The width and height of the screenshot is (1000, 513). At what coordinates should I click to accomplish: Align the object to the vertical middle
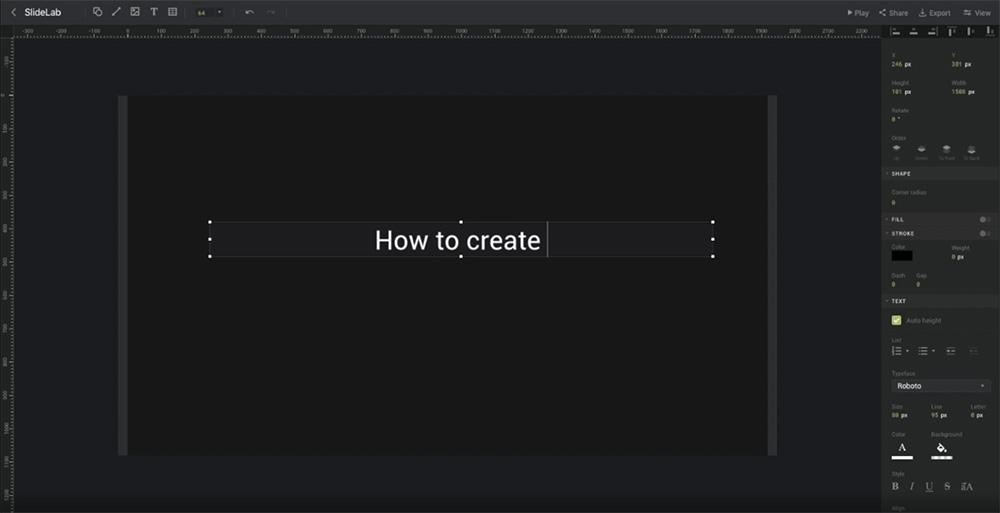tap(971, 31)
